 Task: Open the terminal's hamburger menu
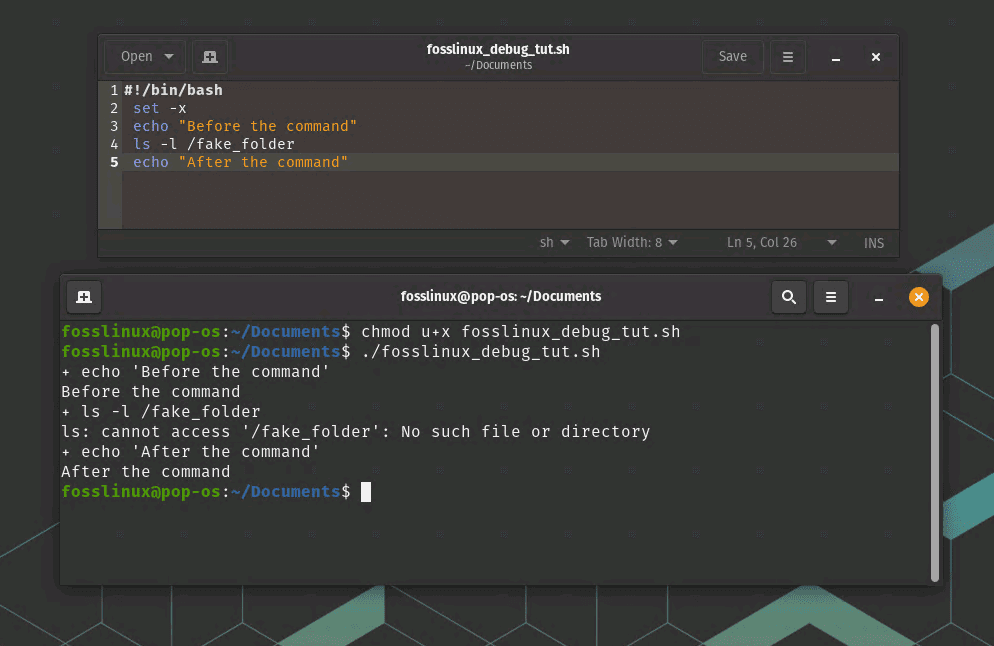(x=831, y=297)
